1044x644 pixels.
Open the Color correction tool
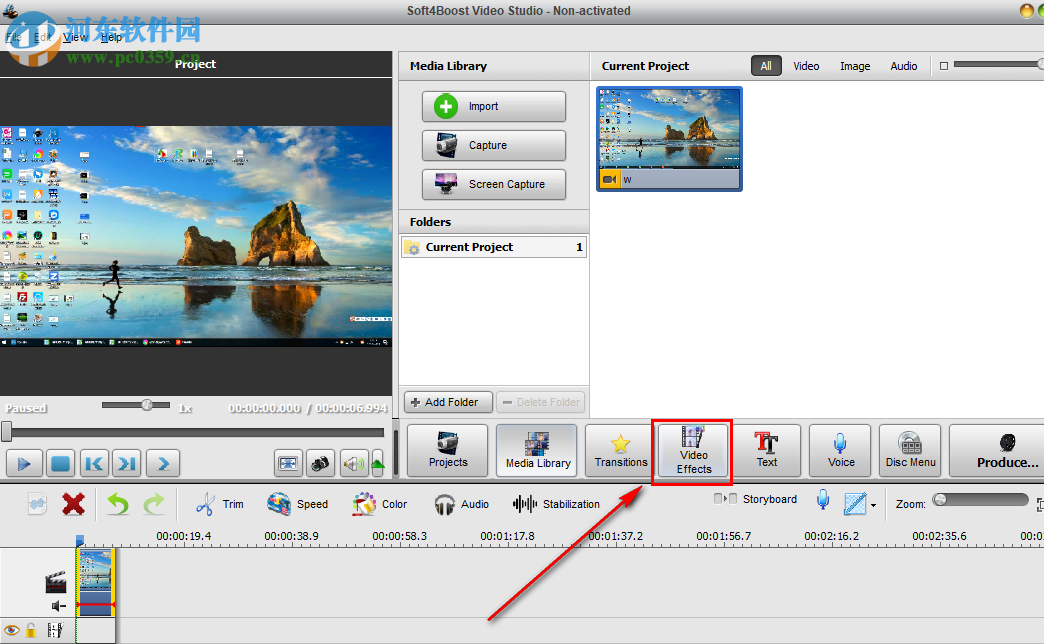click(x=380, y=504)
